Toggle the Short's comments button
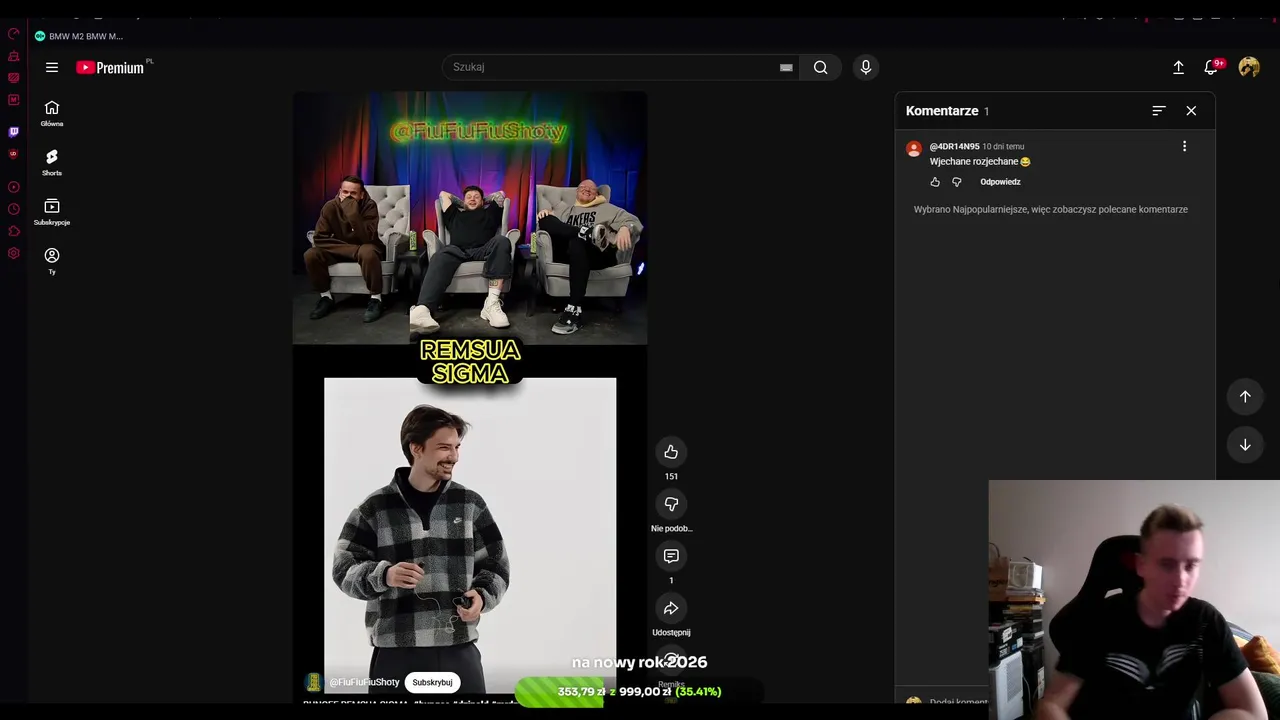Screen dimensions: 1280x720 pyautogui.click(x=671, y=556)
